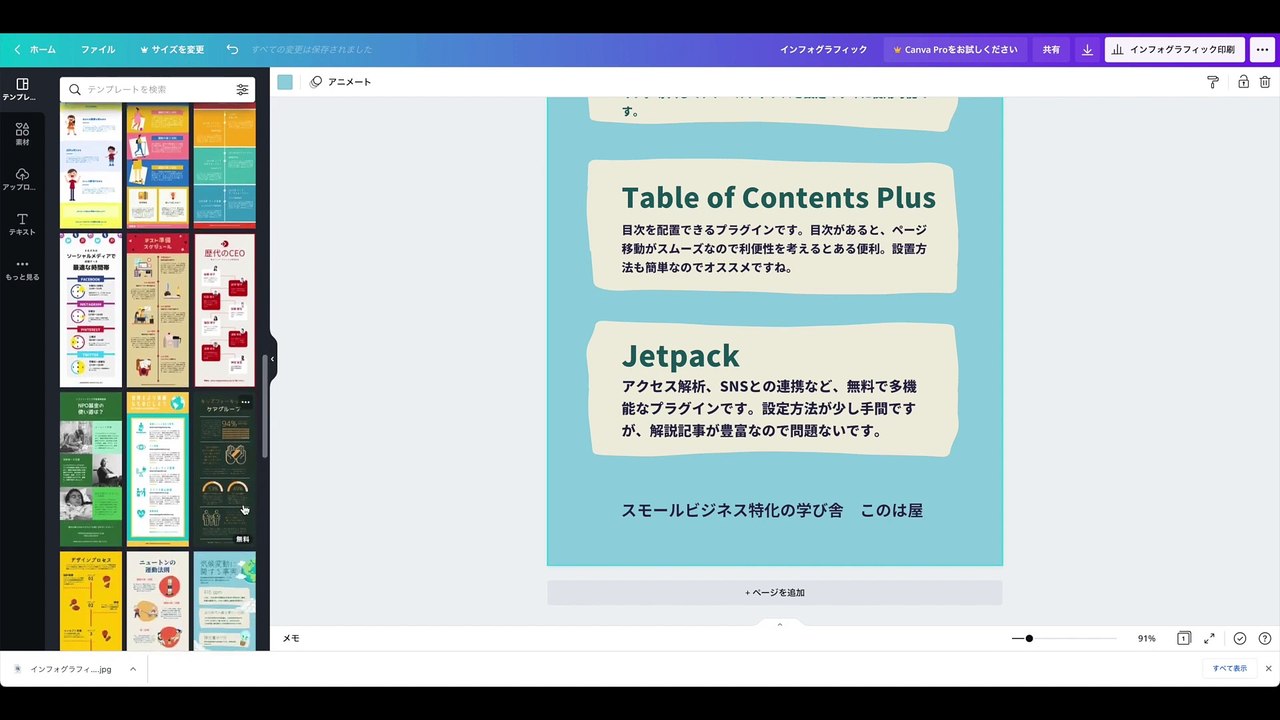Expand the downloaded jpg file options chevron
Screen dimensions: 1280x720
[133, 669]
